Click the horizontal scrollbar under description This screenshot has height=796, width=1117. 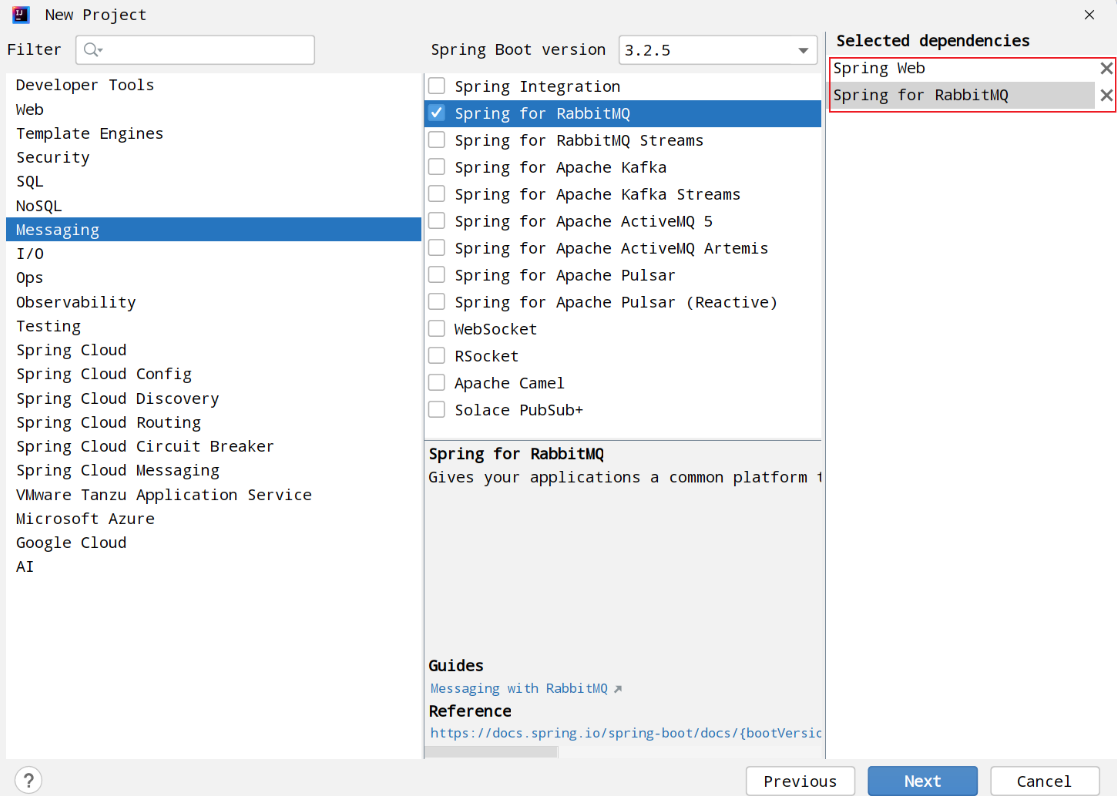tap(491, 753)
